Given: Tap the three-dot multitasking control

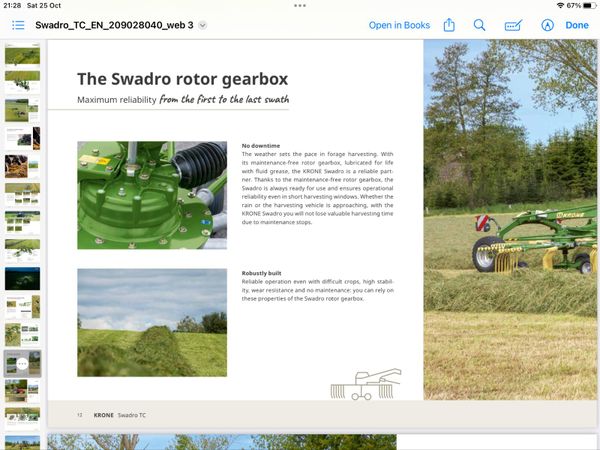Looking at the screenshot, I should (x=300, y=5).
